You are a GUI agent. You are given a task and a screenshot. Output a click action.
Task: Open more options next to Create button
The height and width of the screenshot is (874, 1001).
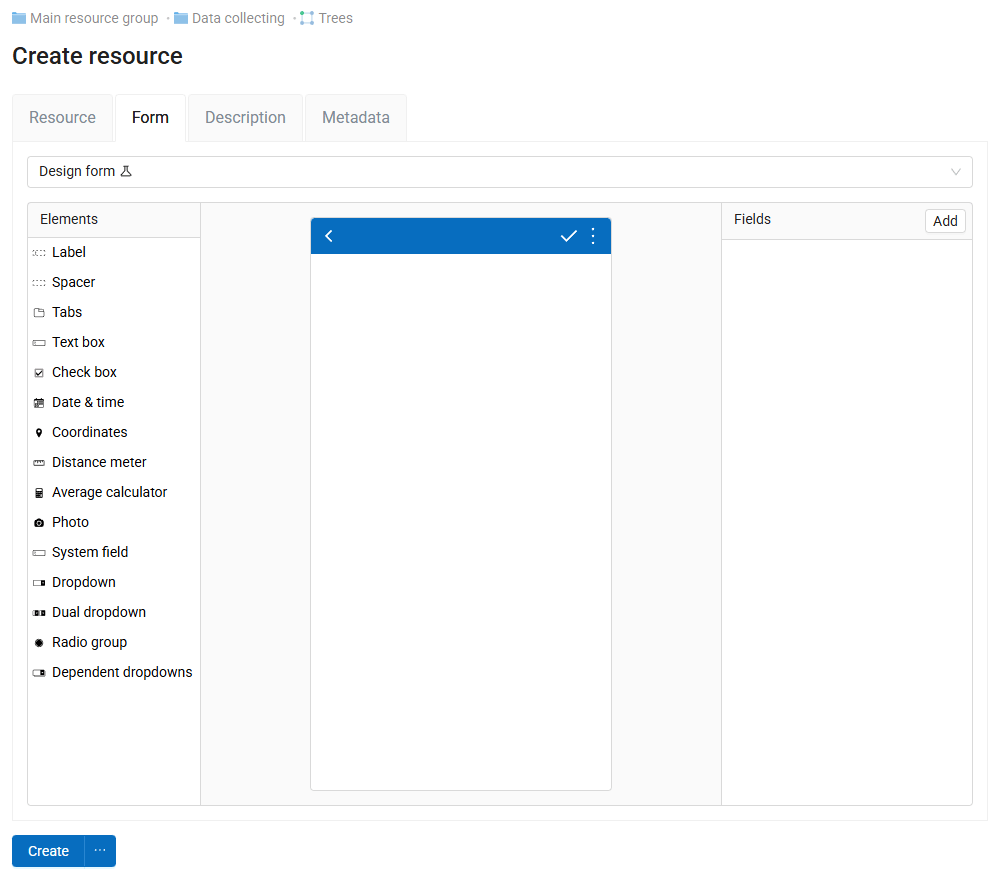(100, 851)
